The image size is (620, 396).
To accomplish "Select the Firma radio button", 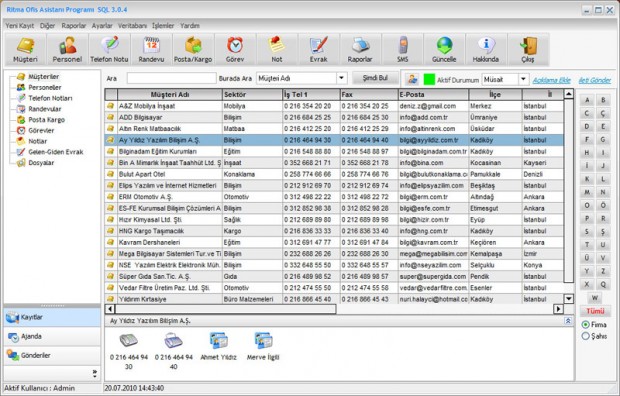I will tap(586, 324).
